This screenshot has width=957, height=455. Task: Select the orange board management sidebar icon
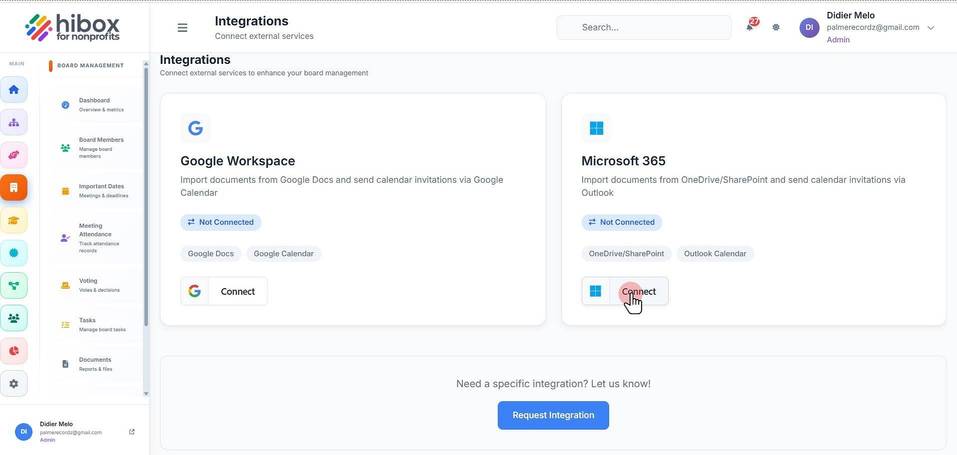click(13, 187)
